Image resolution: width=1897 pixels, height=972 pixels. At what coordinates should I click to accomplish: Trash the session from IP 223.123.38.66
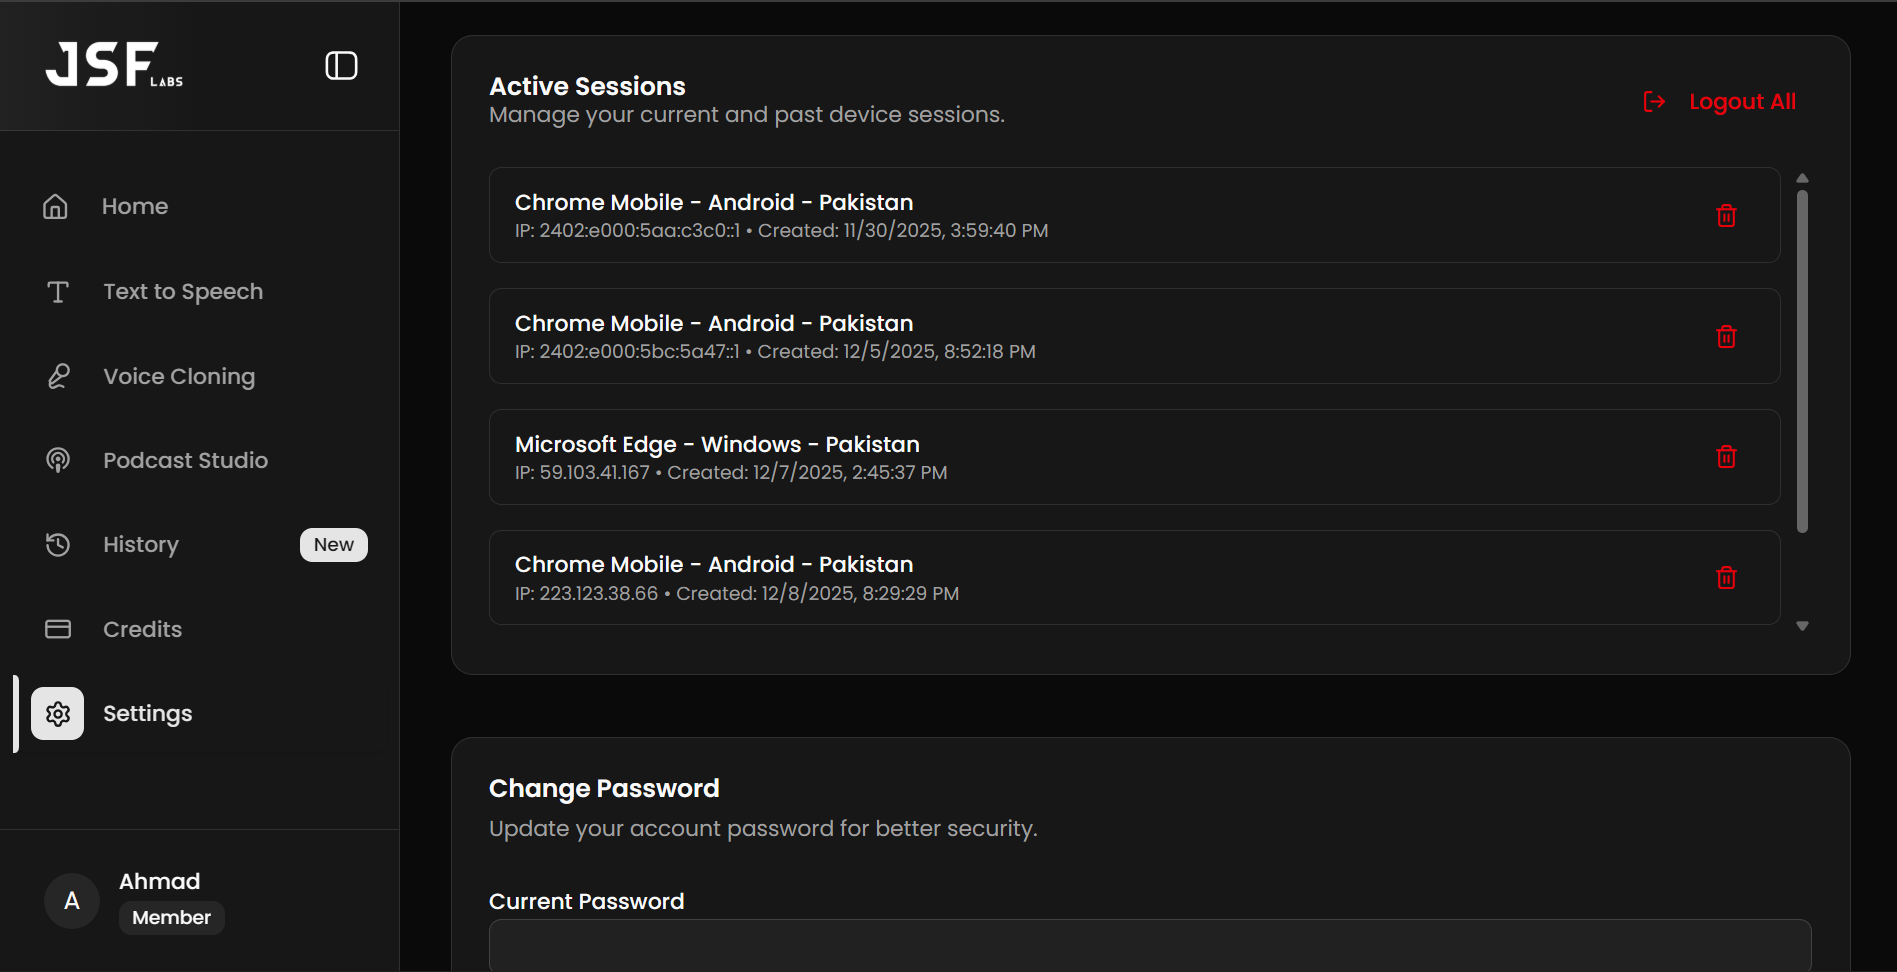1726,578
